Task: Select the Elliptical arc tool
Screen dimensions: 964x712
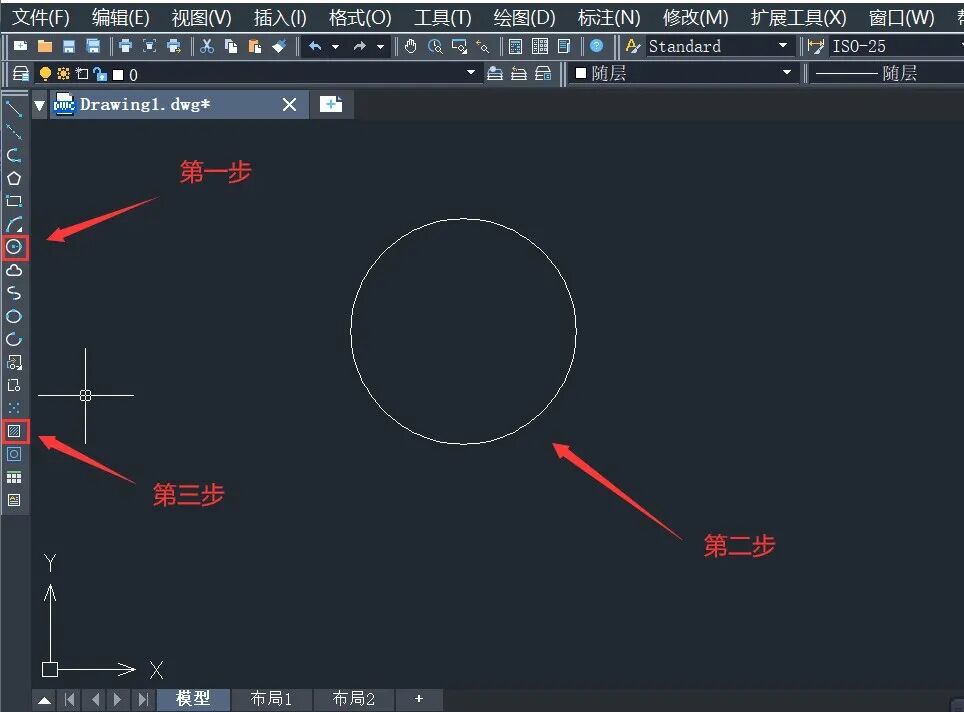Action: 14,339
